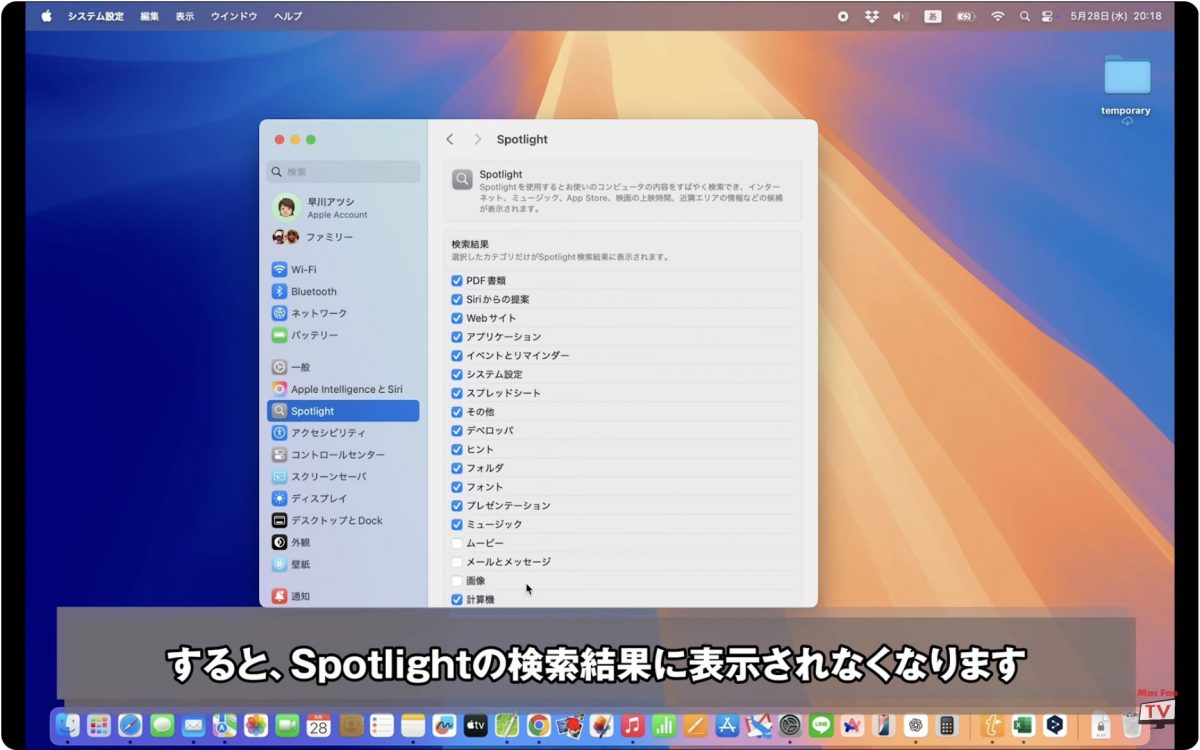Click the Dropbox menu bar icon
Image resolution: width=1200 pixels, height=750 pixels.
tap(871, 16)
